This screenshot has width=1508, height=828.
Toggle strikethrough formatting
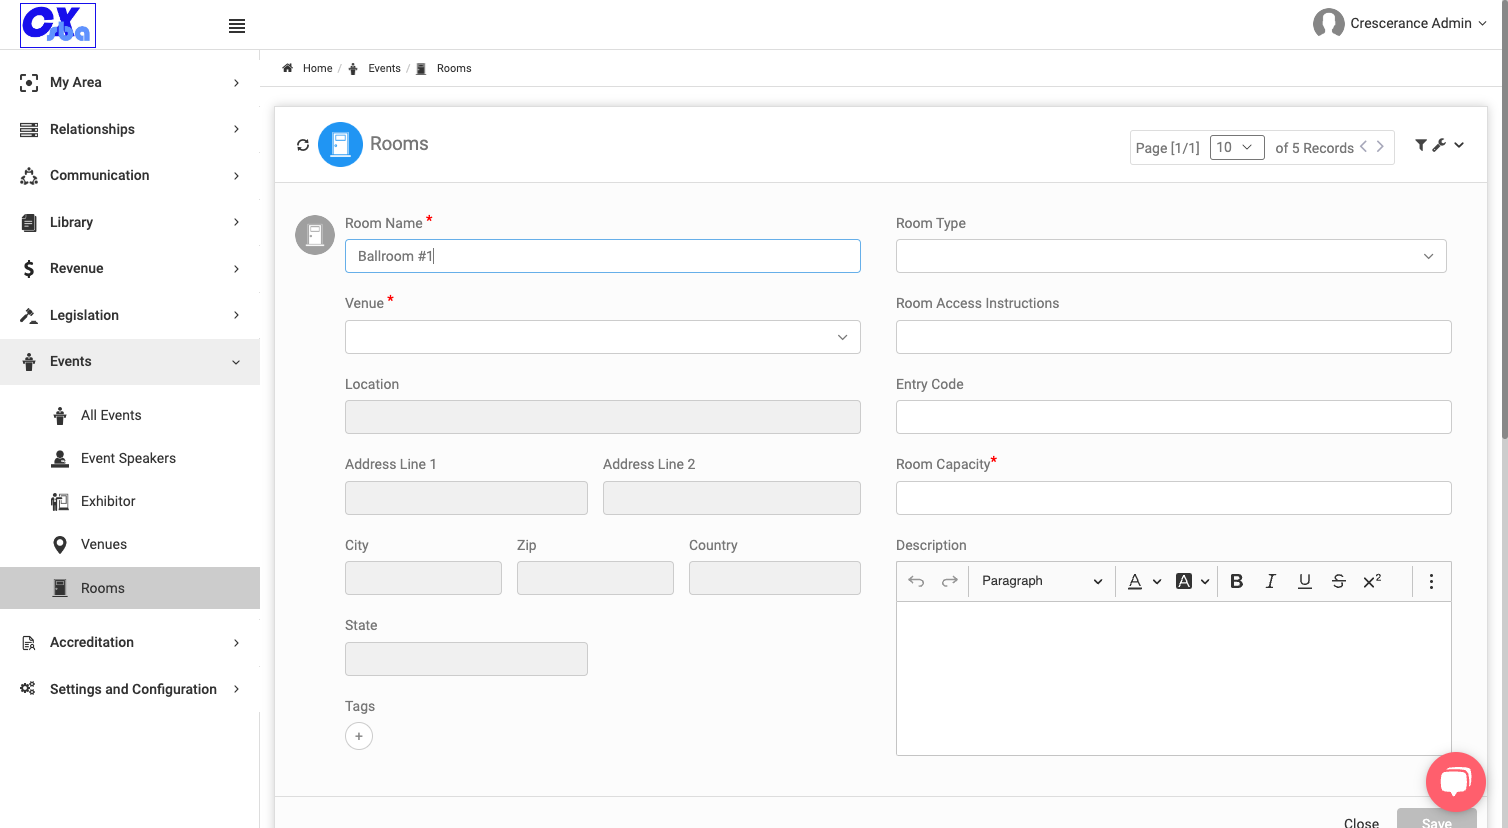pos(1339,581)
